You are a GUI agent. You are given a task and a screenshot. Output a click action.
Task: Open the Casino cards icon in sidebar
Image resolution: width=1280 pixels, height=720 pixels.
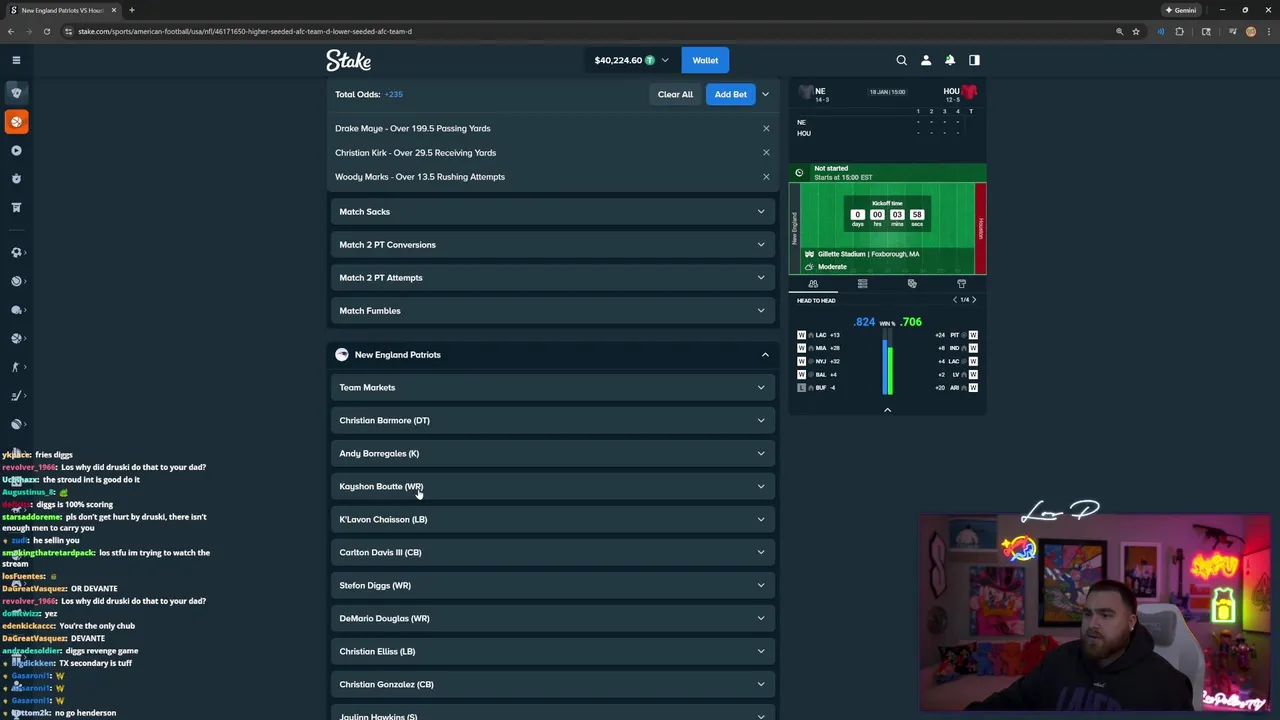(16, 92)
